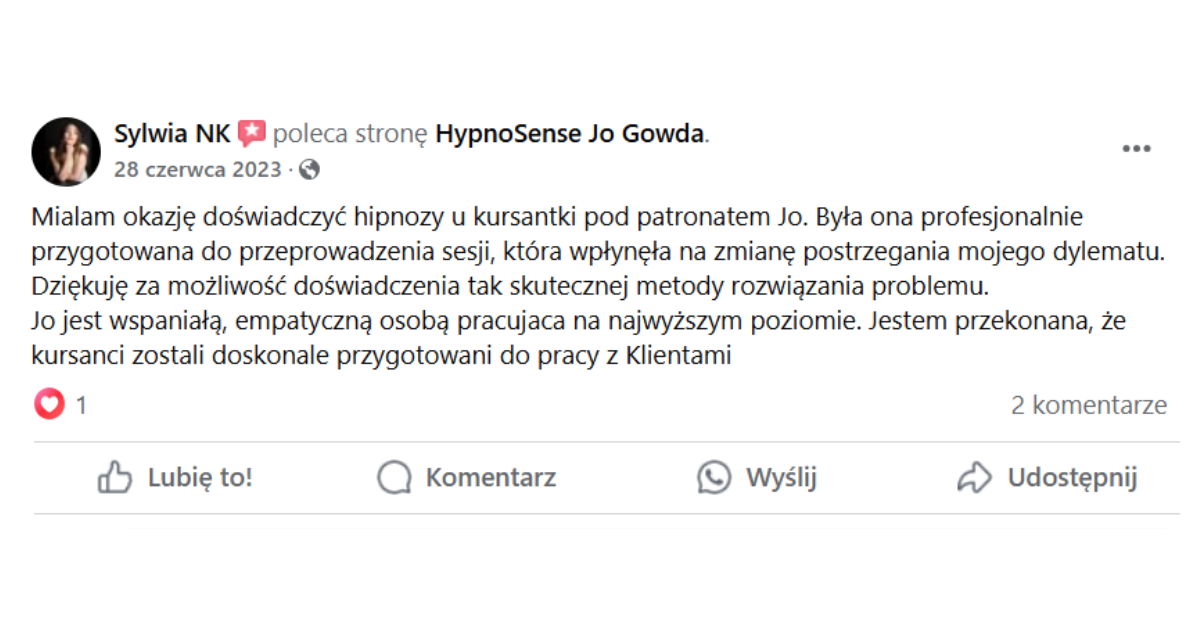Click the red recommendation star badge
Viewport: 1200px width, 630px height.
[x=252, y=133]
